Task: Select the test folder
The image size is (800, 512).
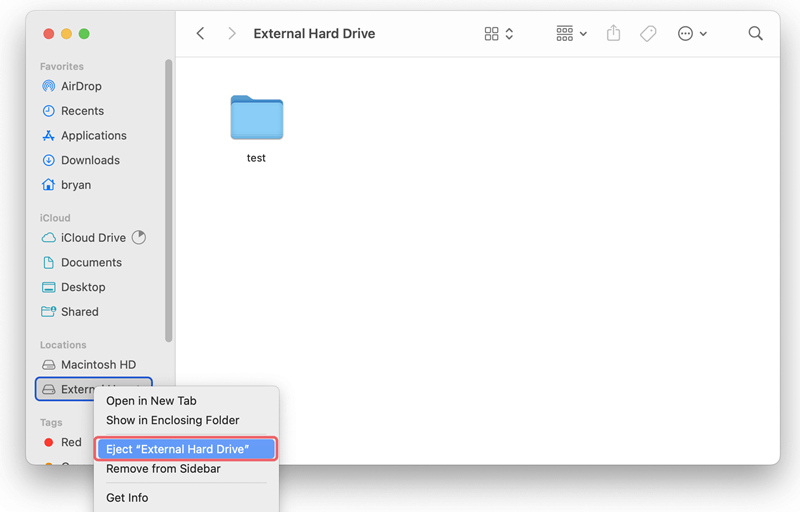Action: [x=257, y=117]
